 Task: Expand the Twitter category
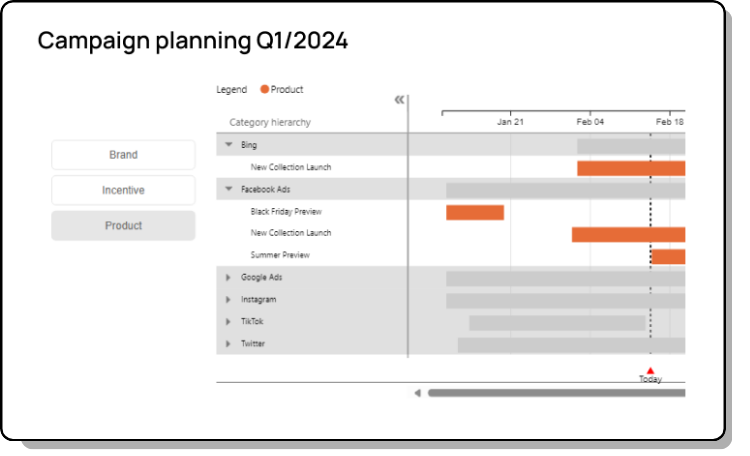228,343
